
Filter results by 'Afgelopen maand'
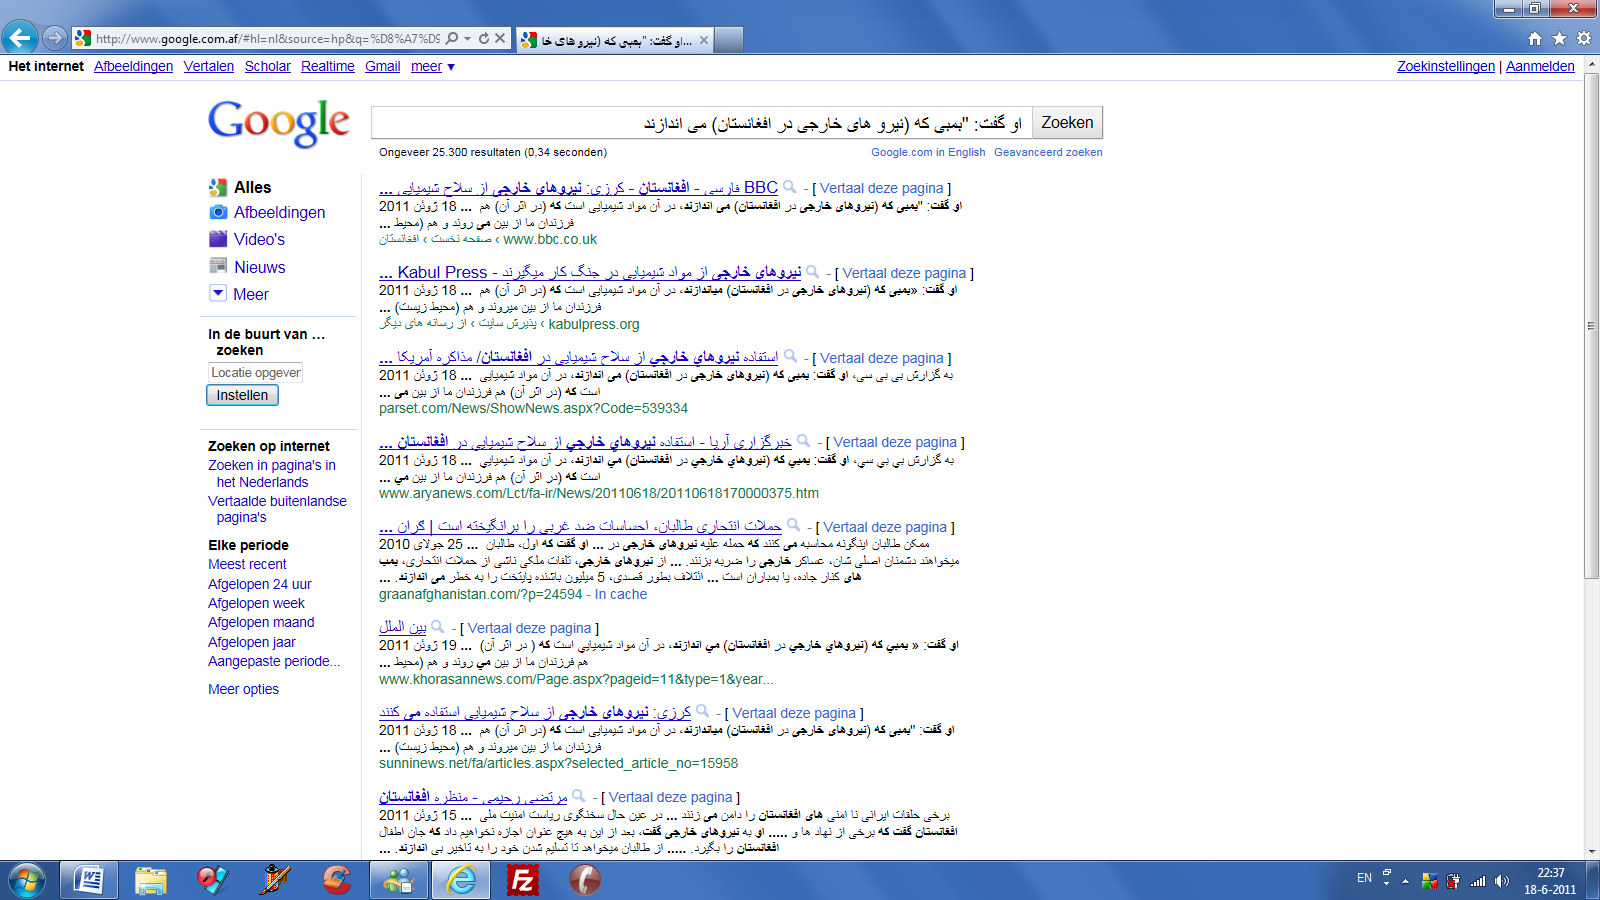(x=261, y=622)
